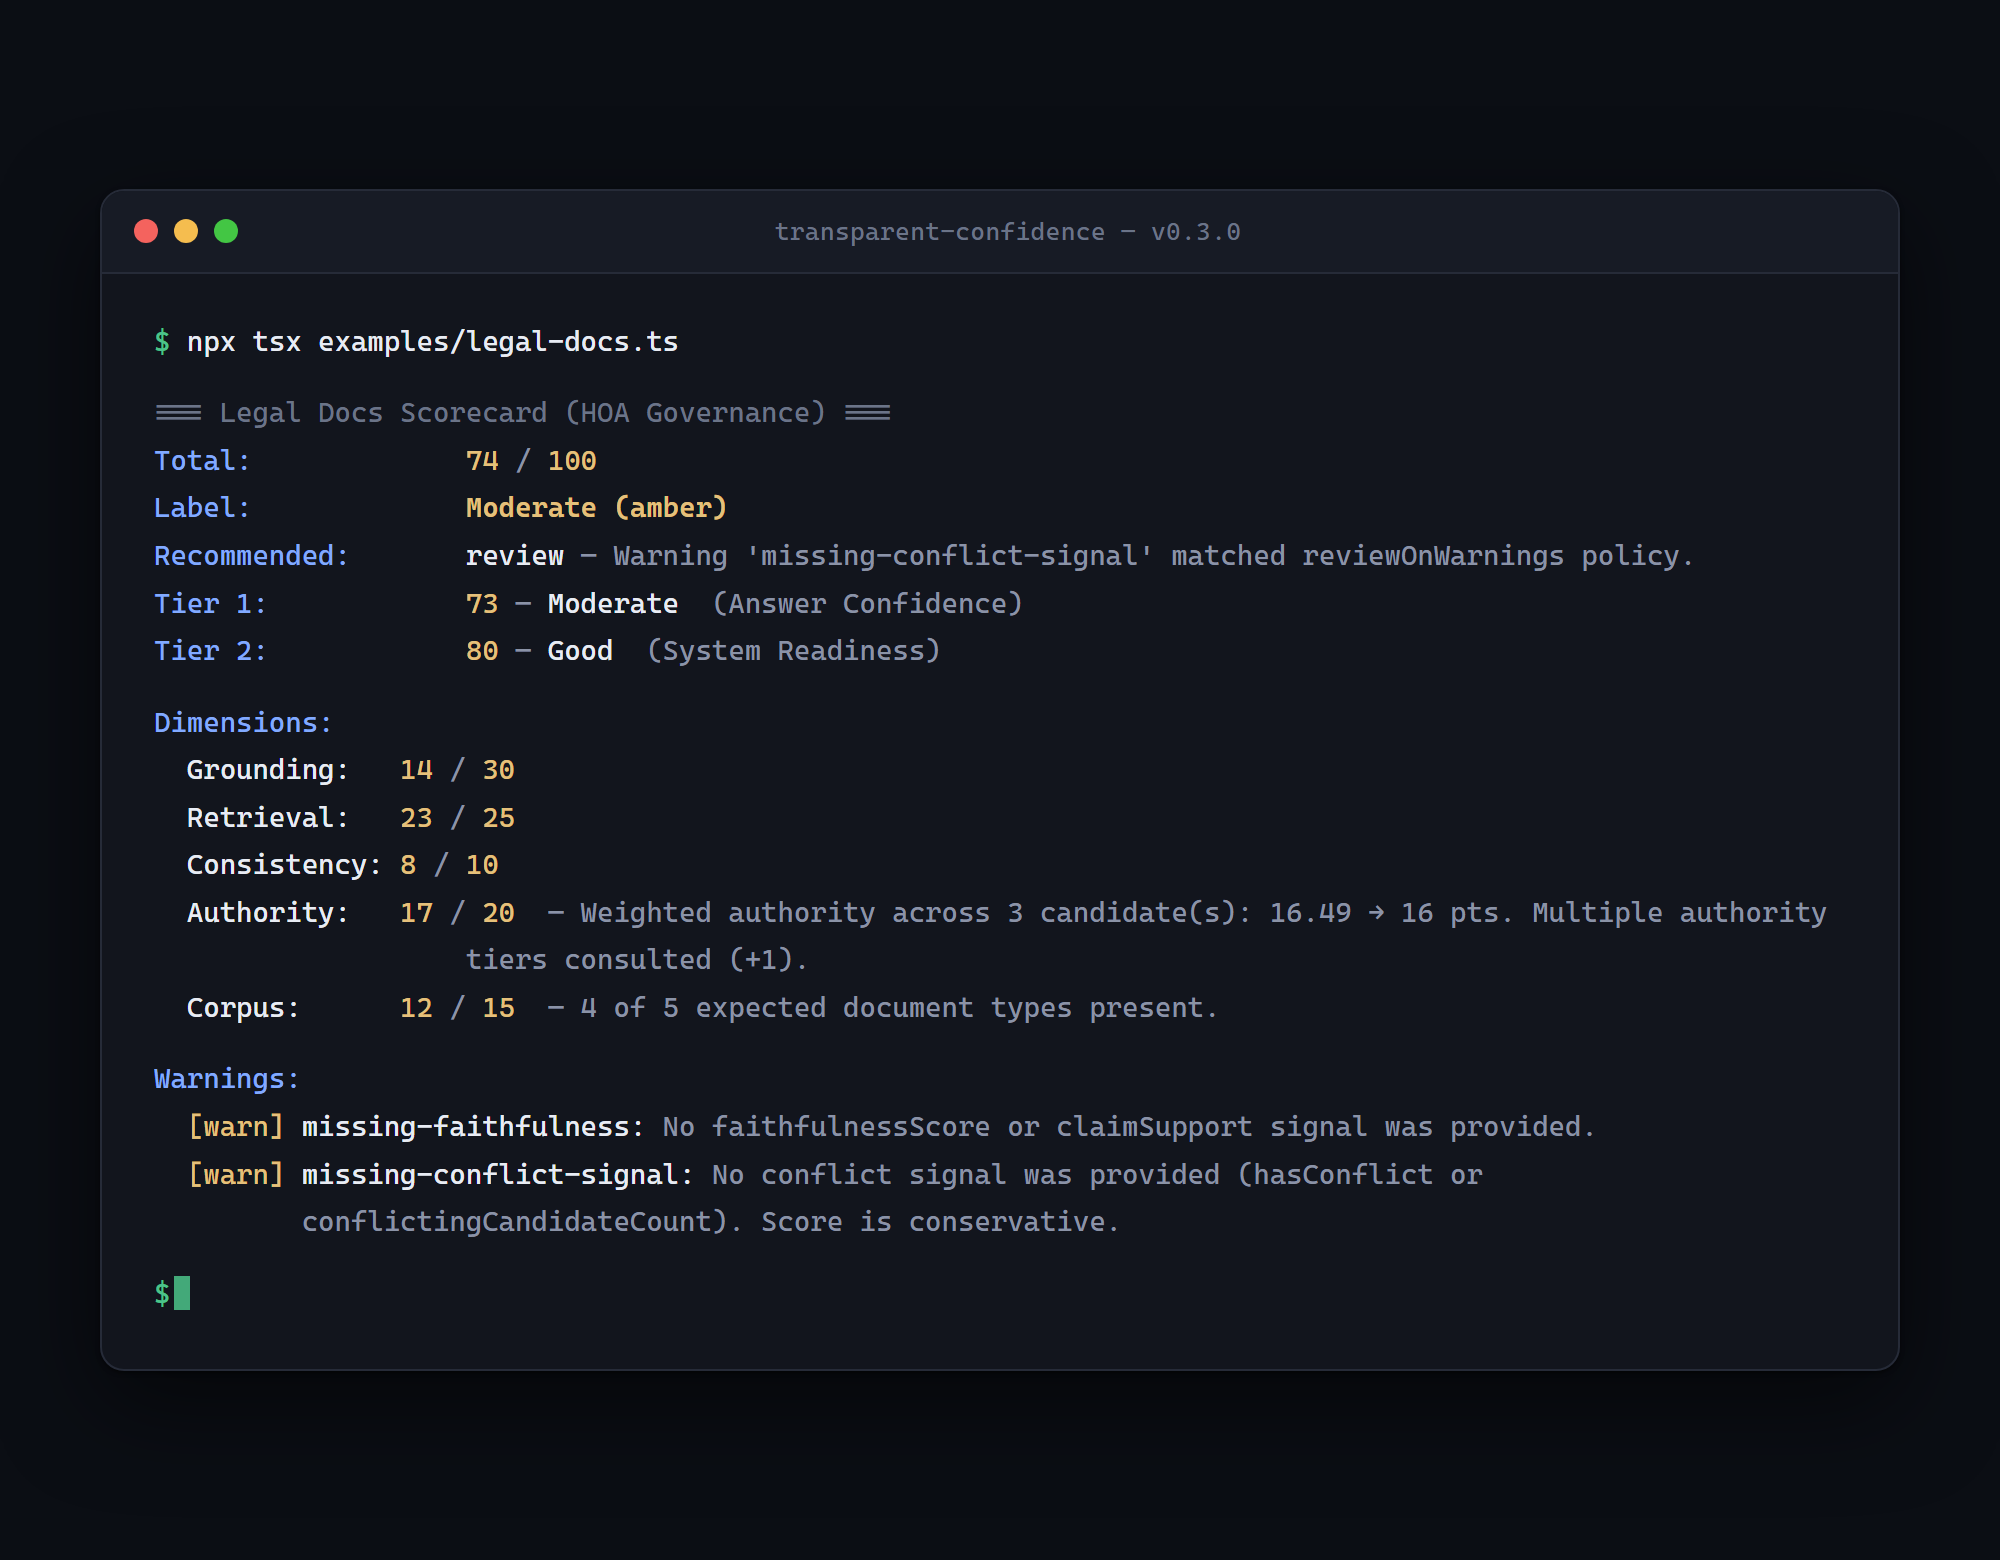Click the 'Consistency:' dimension label
2000x1560 pixels.
point(284,865)
